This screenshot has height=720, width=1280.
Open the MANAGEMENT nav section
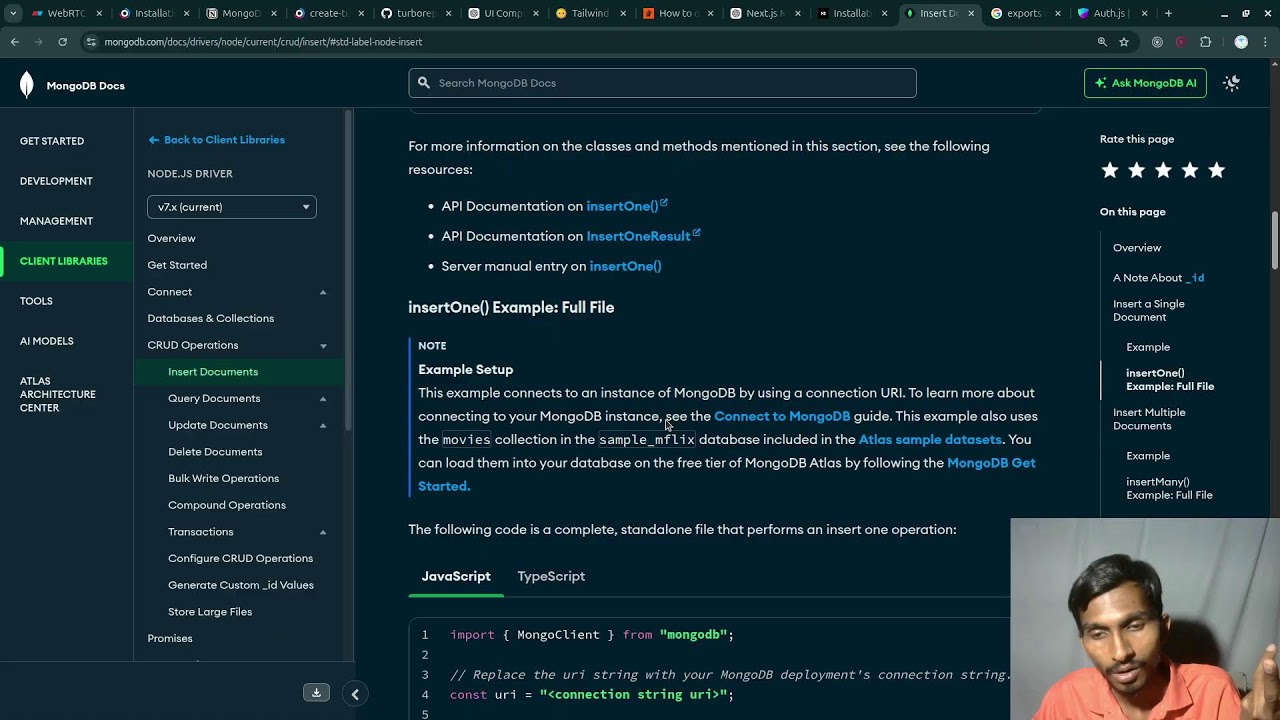(56, 221)
